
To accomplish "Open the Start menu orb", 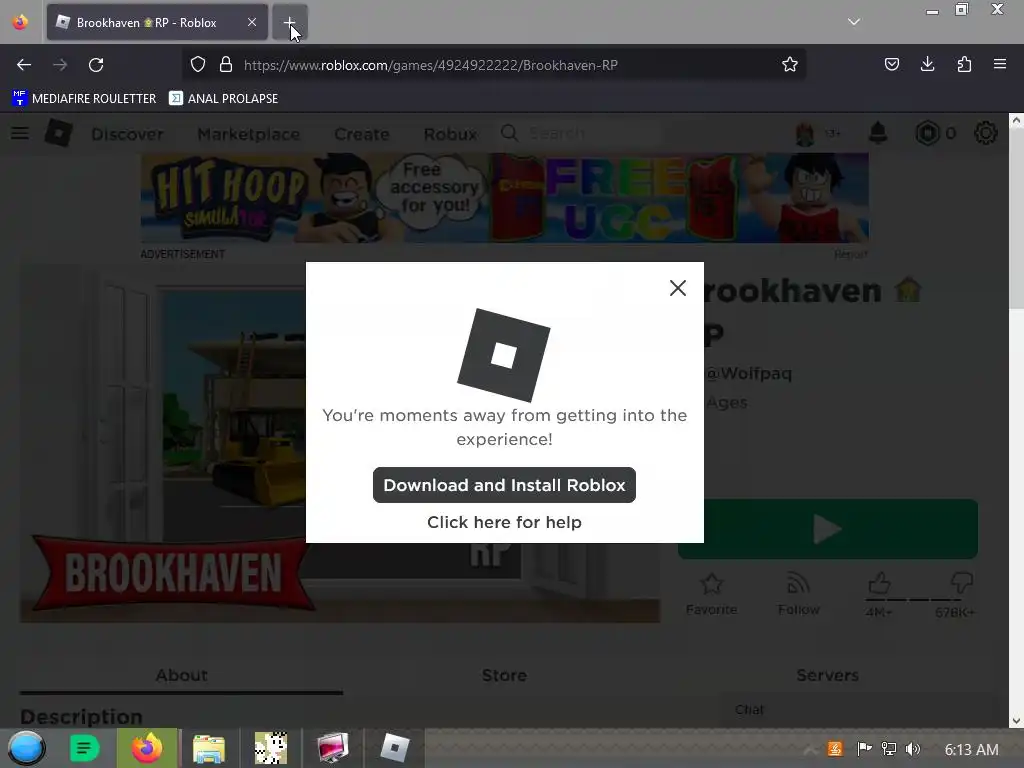I will [x=27, y=748].
